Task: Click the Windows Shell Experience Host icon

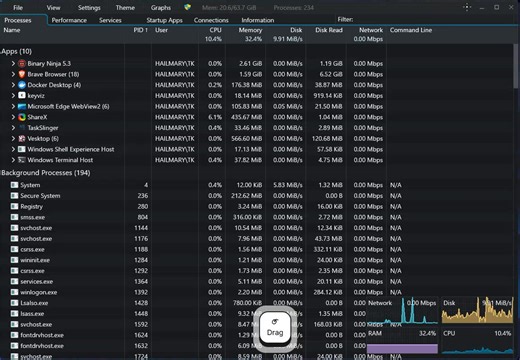Action: point(22,149)
